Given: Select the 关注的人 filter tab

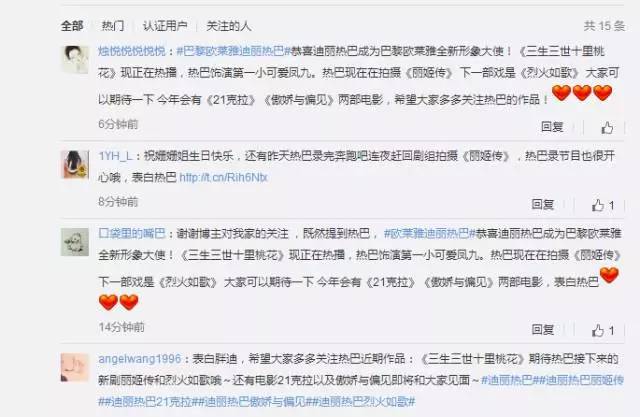Looking at the screenshot, I should pos(229,26).
